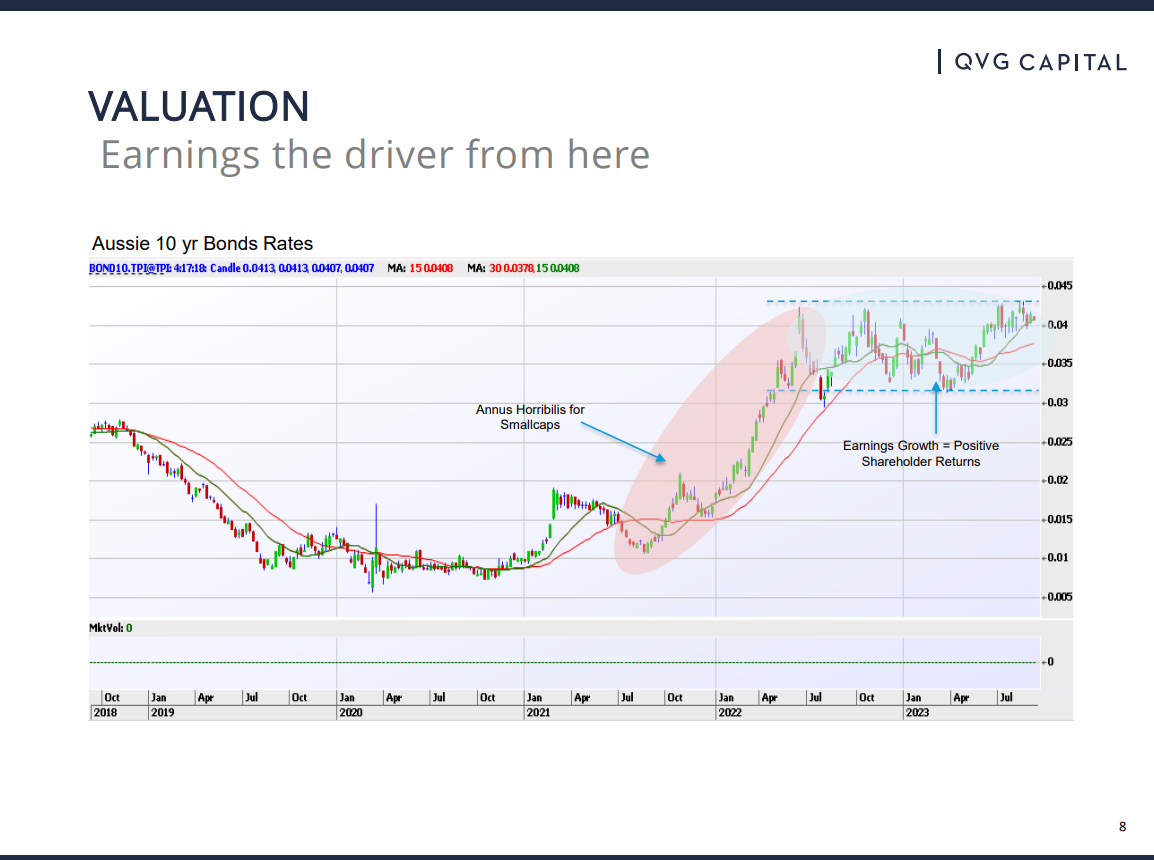Image resolution: width=1154 pixels, height=860 pixels.
Task: Click the 'Aussie 10 yr Bonds Rates' chart title
Action: (202, 243)
